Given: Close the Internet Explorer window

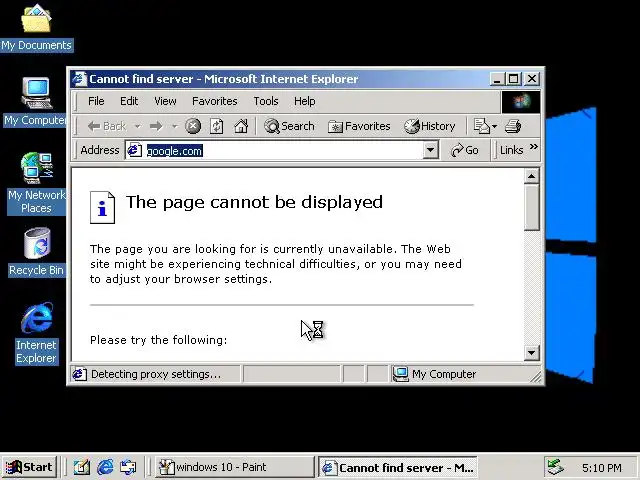Looking at the screenshot, I should click(531, 79).
